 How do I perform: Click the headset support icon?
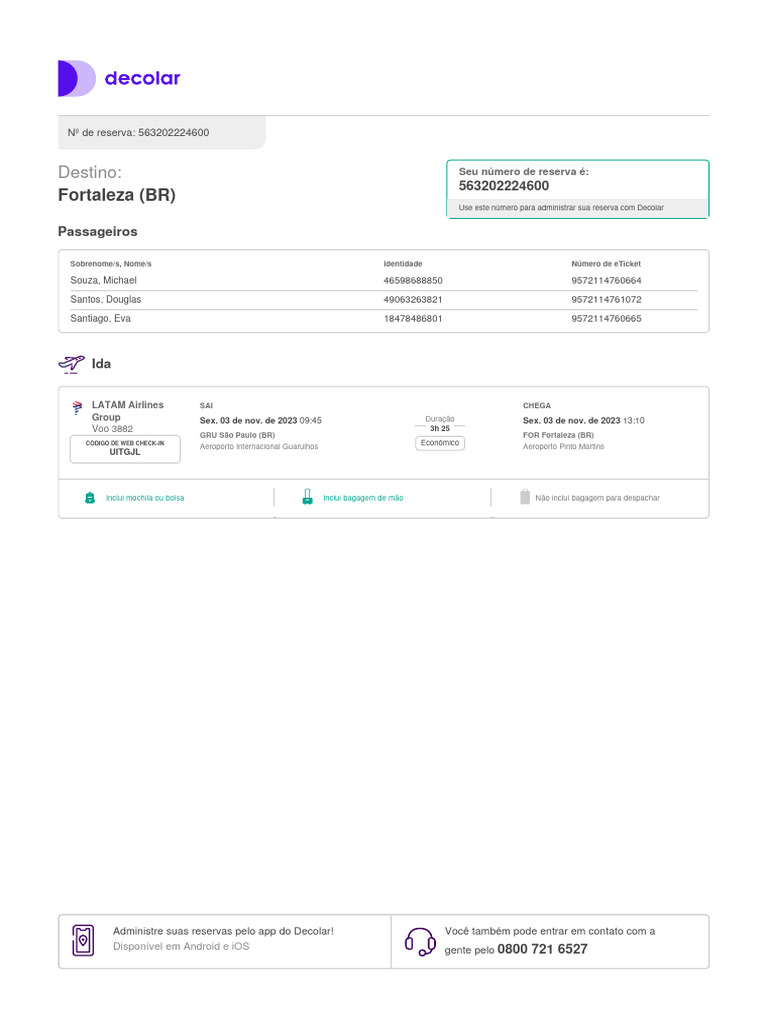419,941
